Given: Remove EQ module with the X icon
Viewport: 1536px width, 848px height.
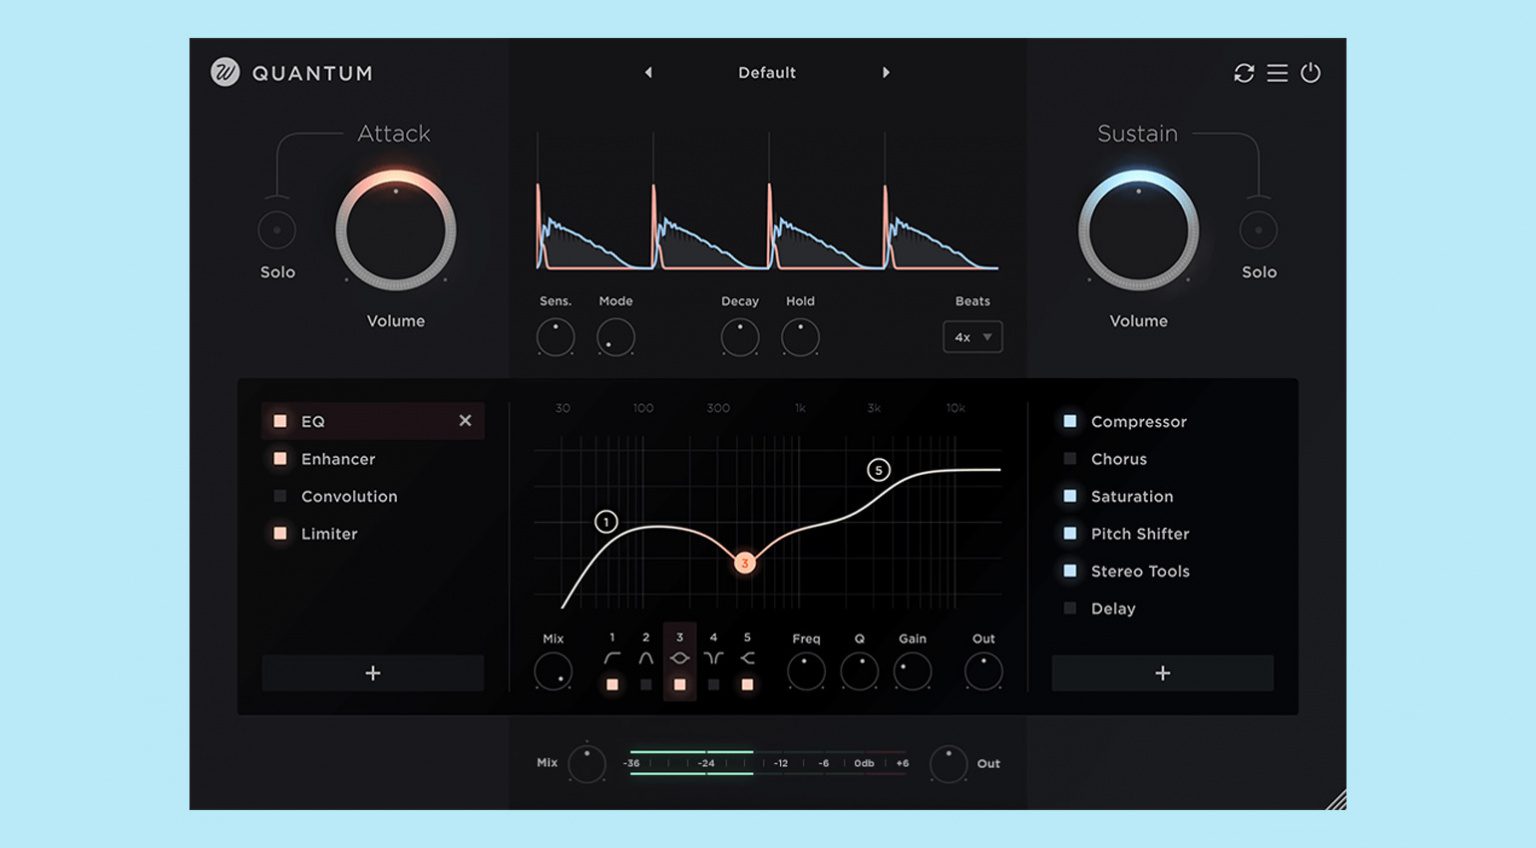Looking at the screenshot, I should (x=465, y=421).
